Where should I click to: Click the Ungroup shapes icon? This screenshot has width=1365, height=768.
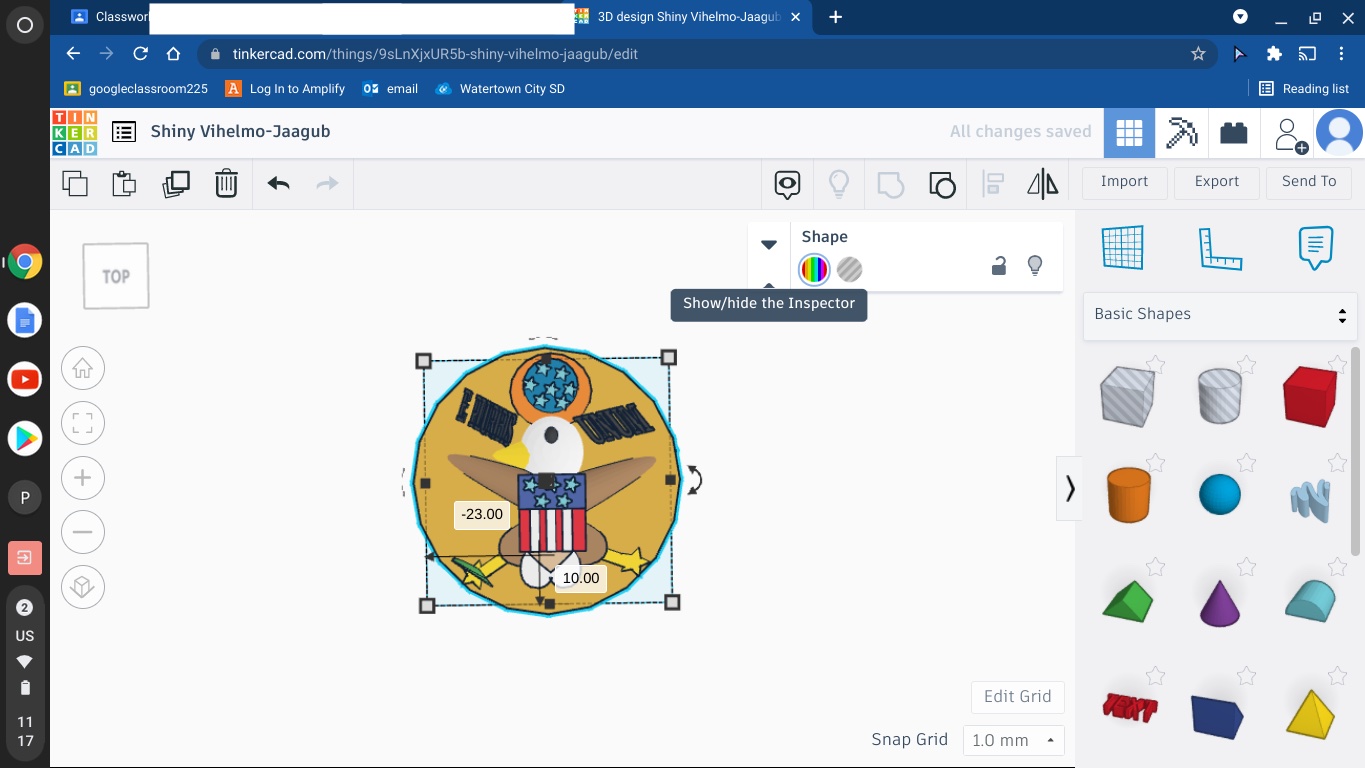942,184
